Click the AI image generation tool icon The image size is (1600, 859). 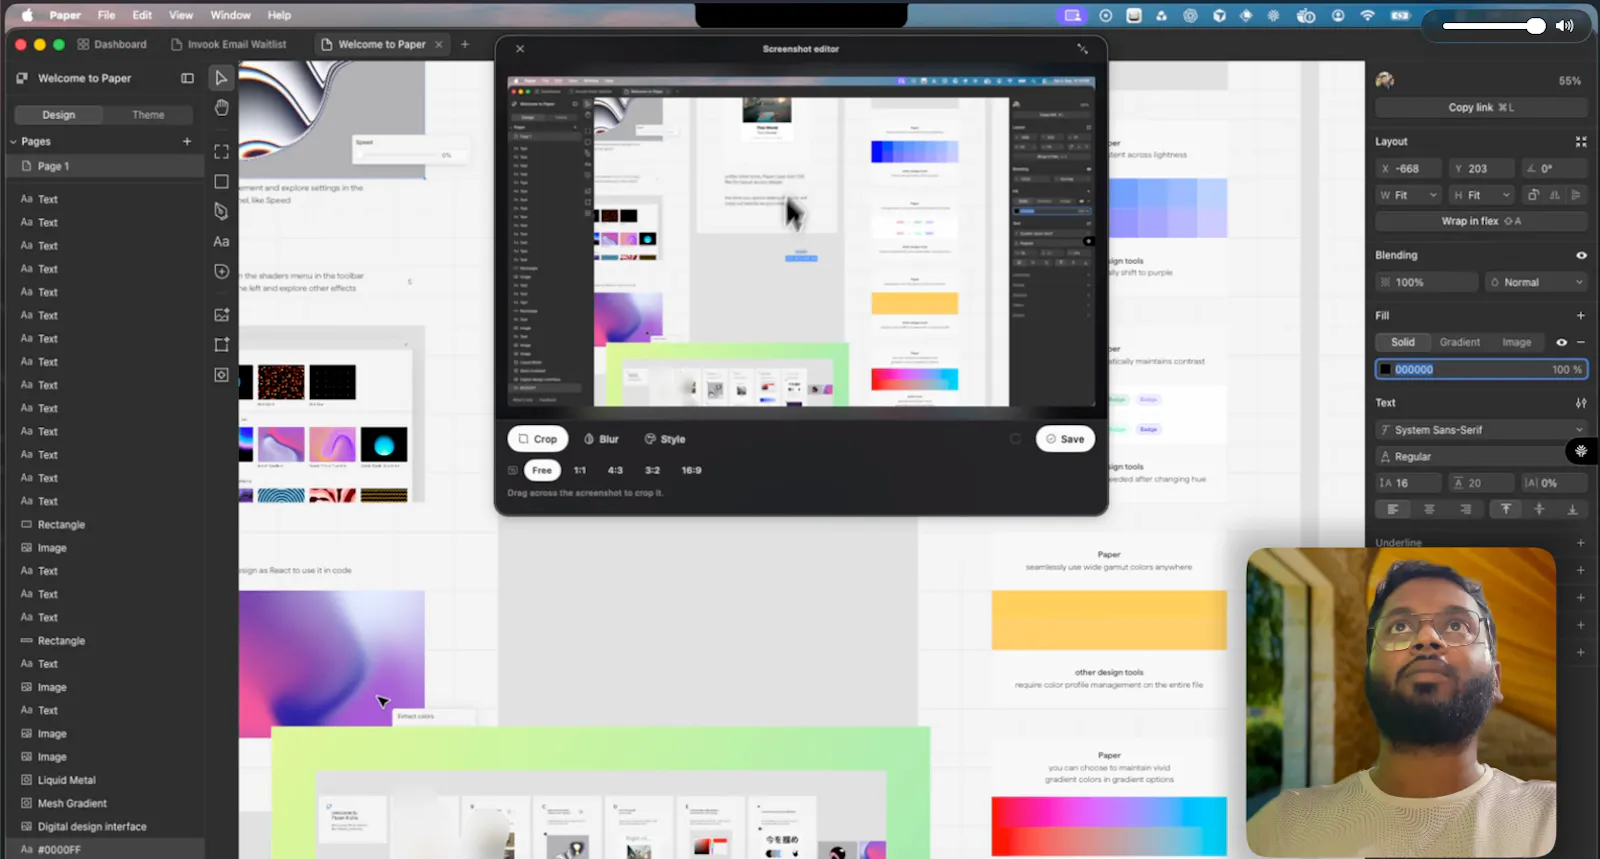221,315
